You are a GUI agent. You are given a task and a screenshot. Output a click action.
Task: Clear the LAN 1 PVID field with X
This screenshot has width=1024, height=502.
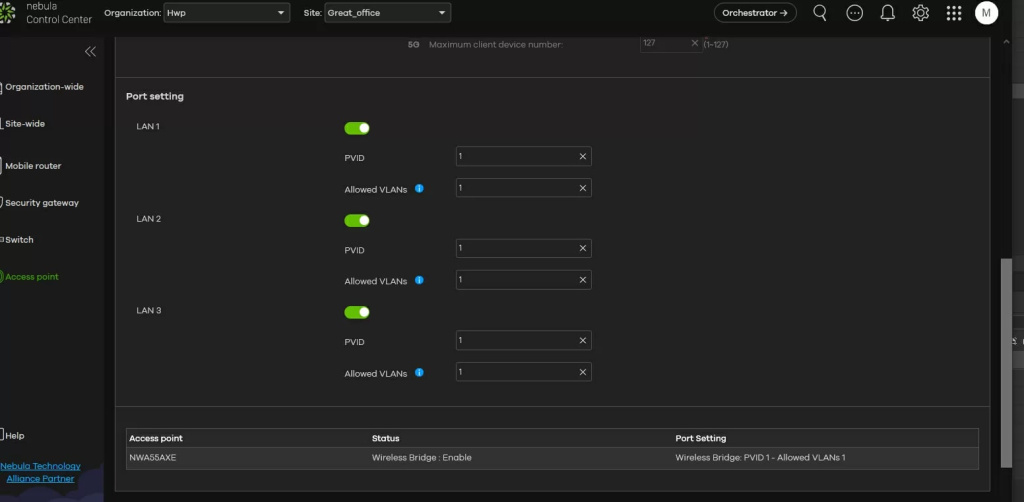coord(582,157)
